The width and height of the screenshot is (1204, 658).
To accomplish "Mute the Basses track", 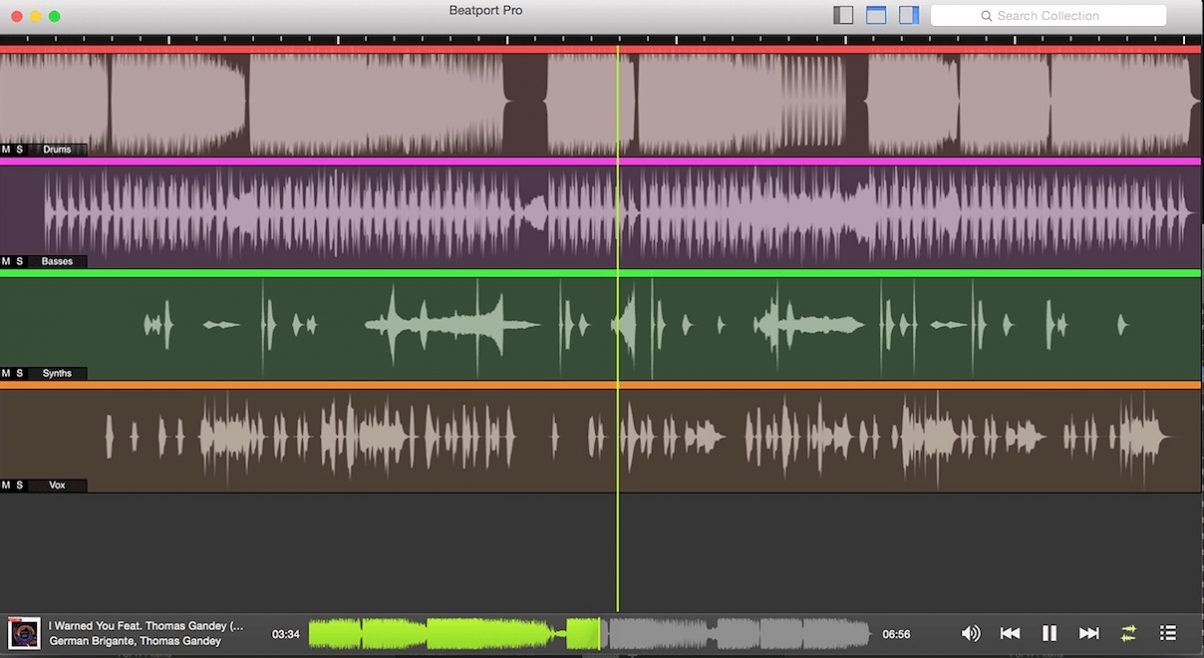I will [x=6, y=262].
